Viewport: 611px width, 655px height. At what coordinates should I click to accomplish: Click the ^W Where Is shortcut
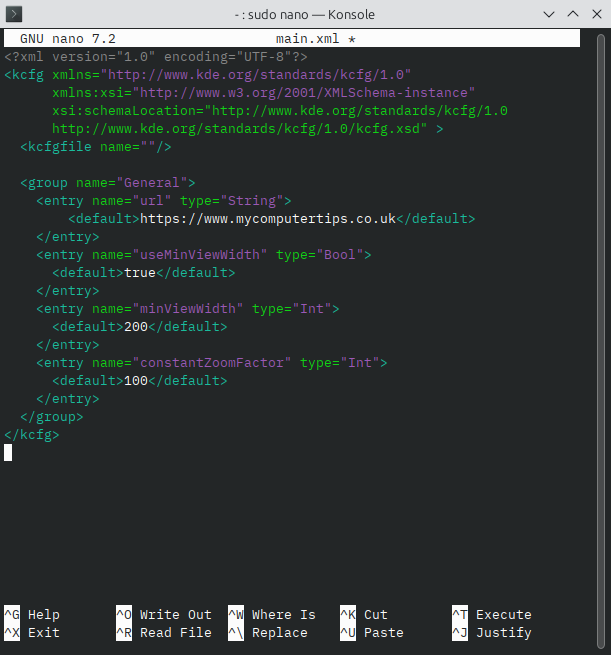(x=272, y=615)
